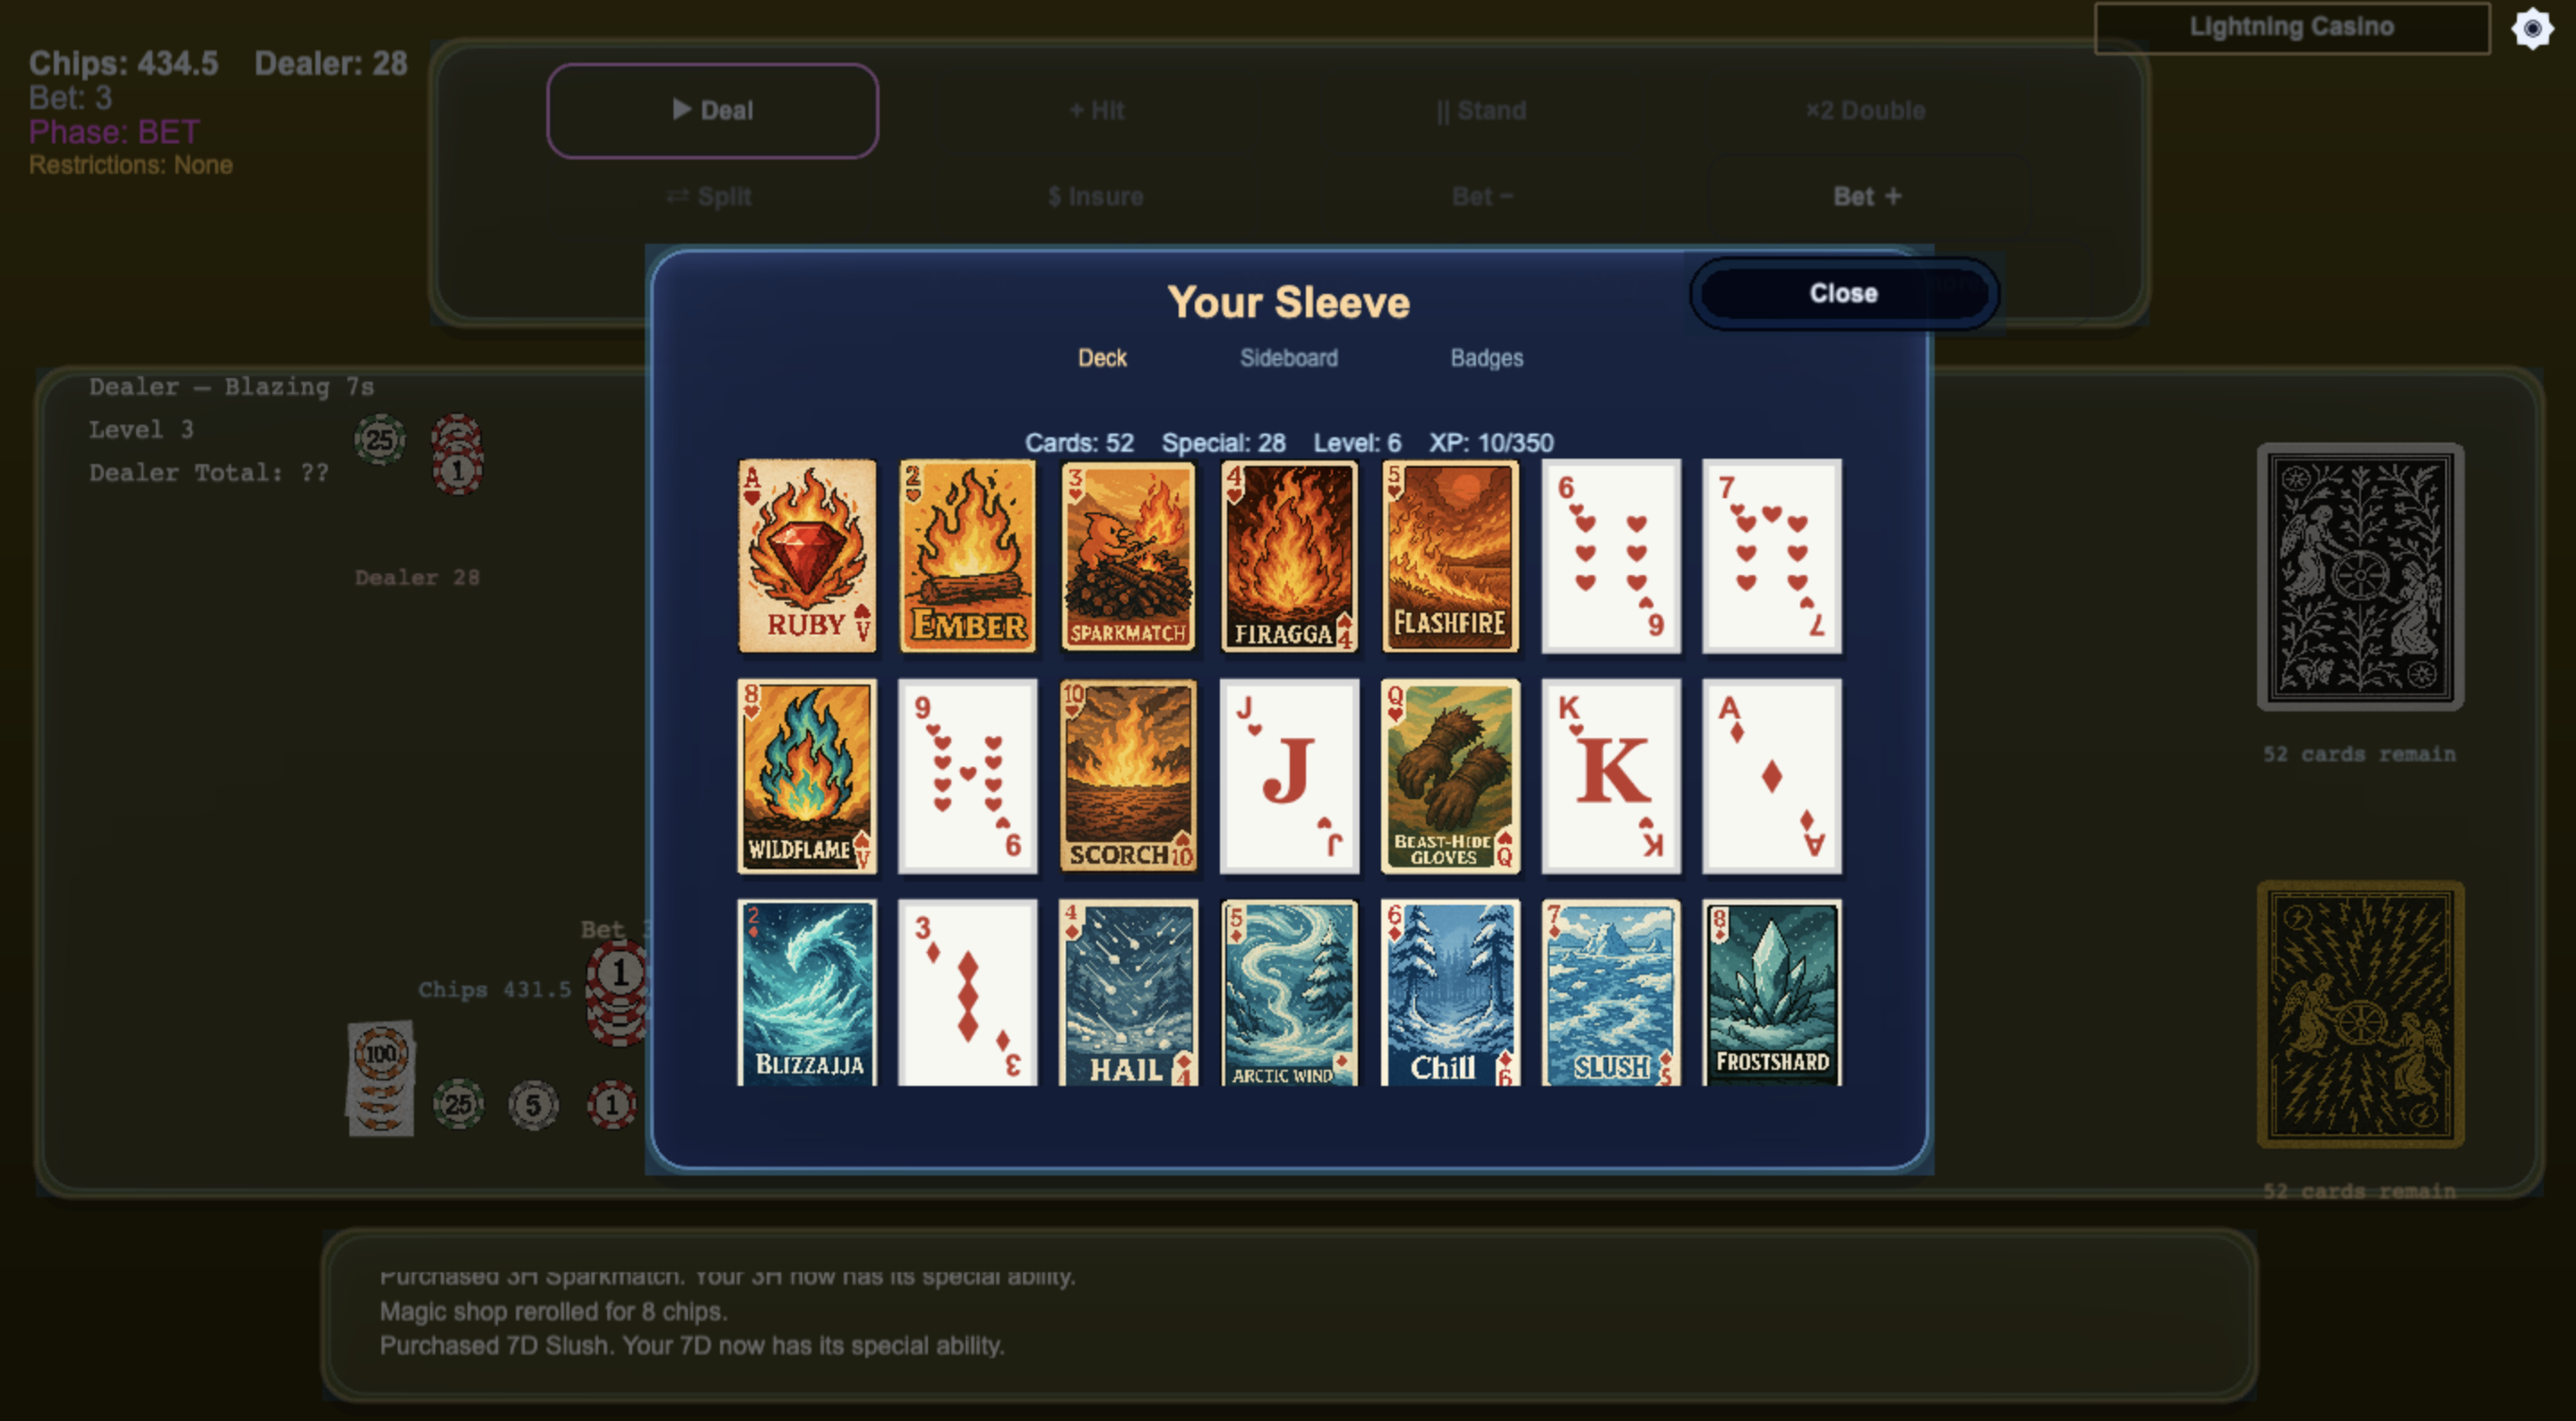Open the settings gear icon
2576x1421 pixels.
point(2532,28)
